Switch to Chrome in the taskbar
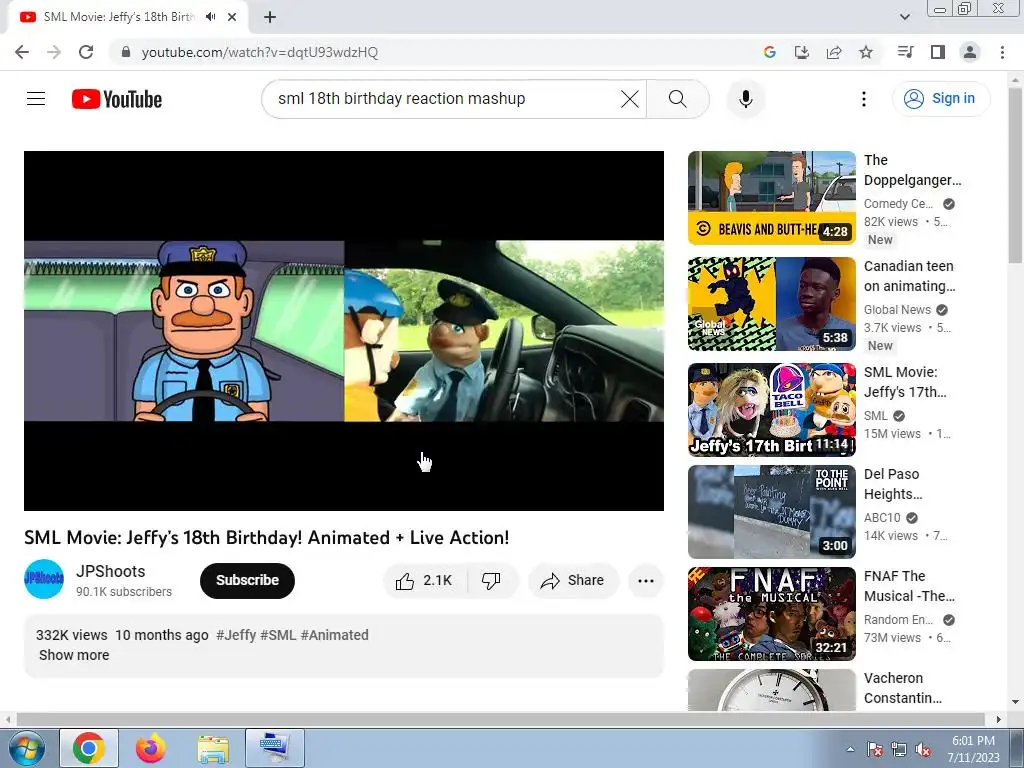This screenshot has height=768, width=1024. coord(89,748)
